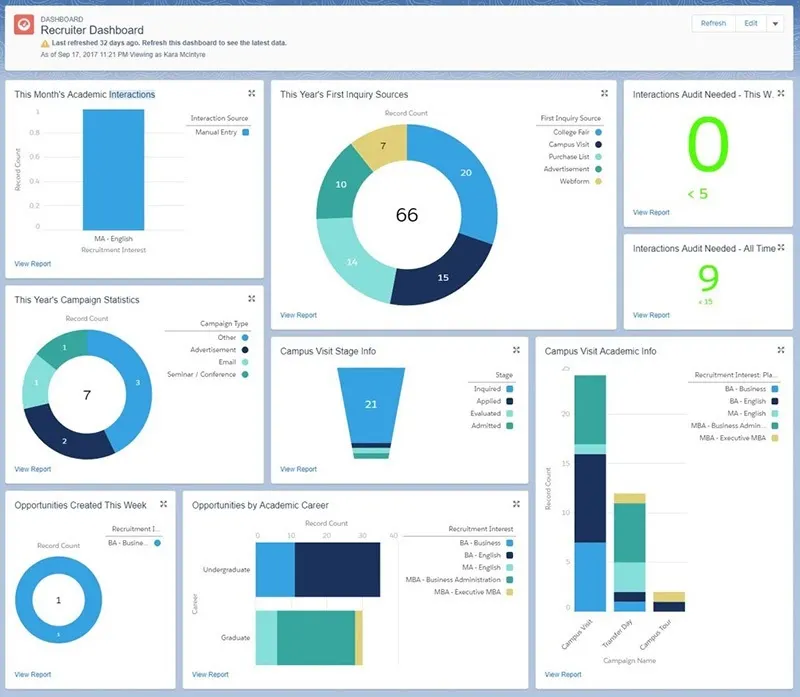Click the Refresh button
This screenshot has height=697, width=800.
[x=714, y=22]
